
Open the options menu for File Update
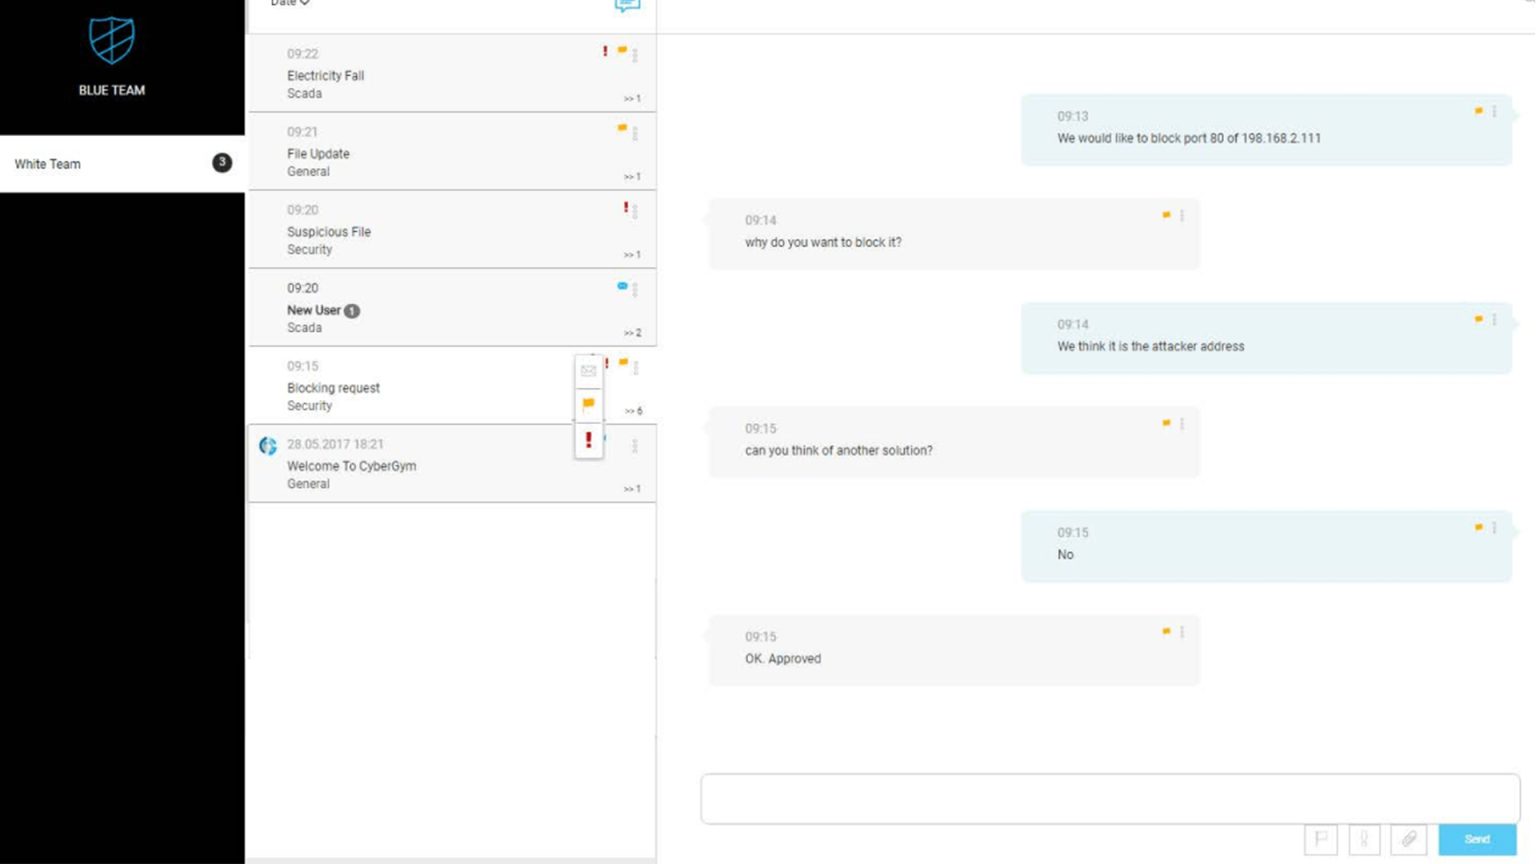(x=635, y=133)
